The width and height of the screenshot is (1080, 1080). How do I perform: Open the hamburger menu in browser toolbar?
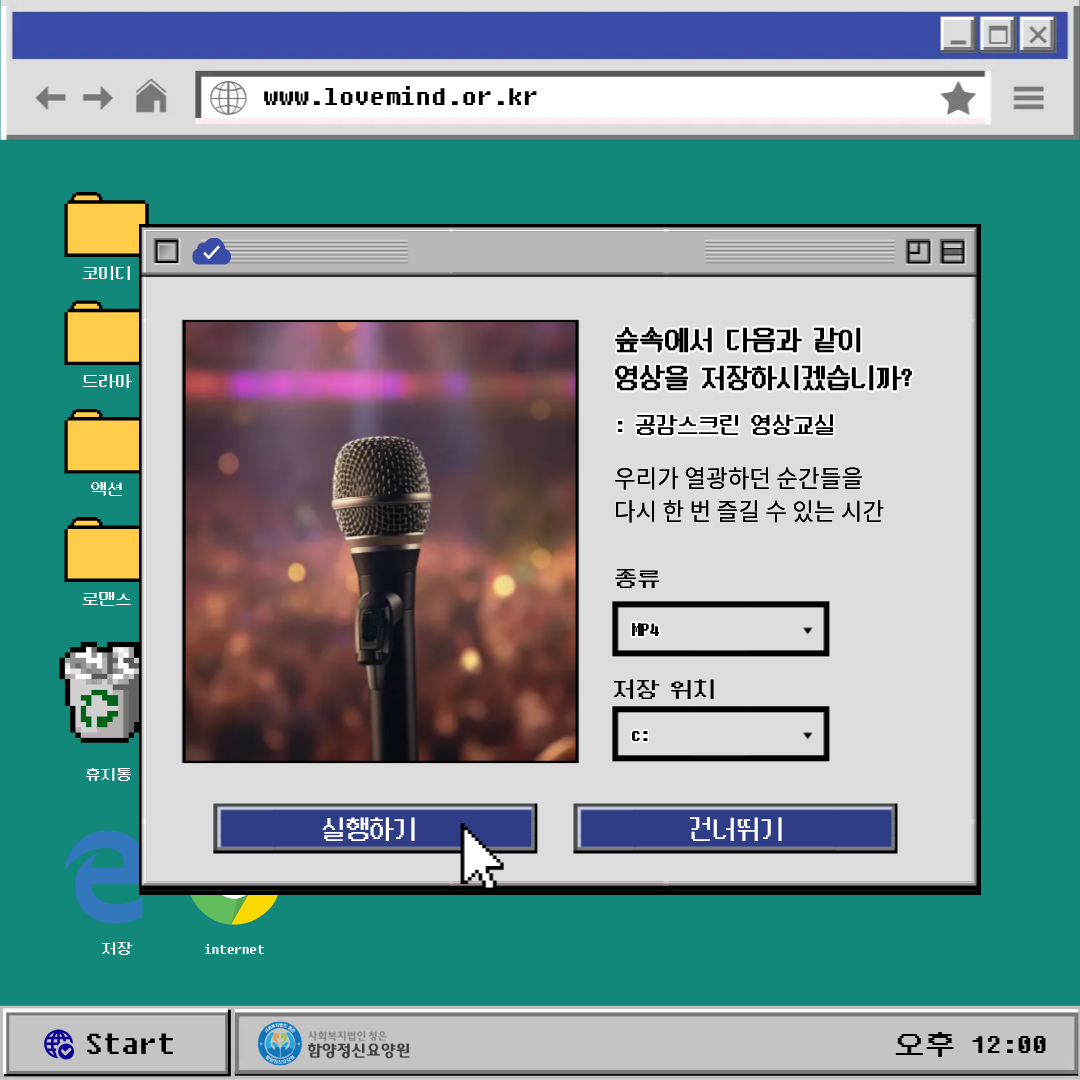[1028, 98]
